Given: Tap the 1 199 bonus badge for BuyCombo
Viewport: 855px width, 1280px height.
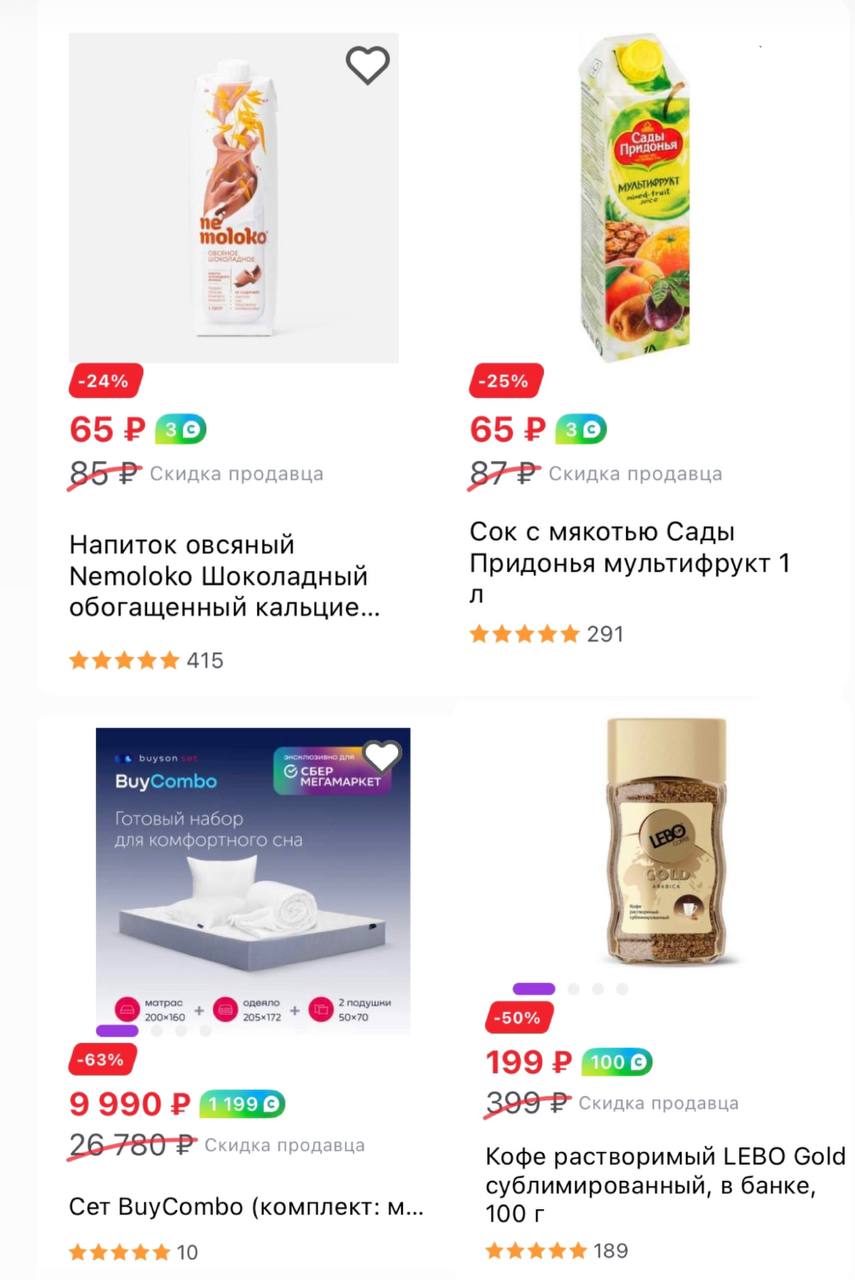Looking at the screenshot, I should pyautogui.click(x=242, y=1104).
